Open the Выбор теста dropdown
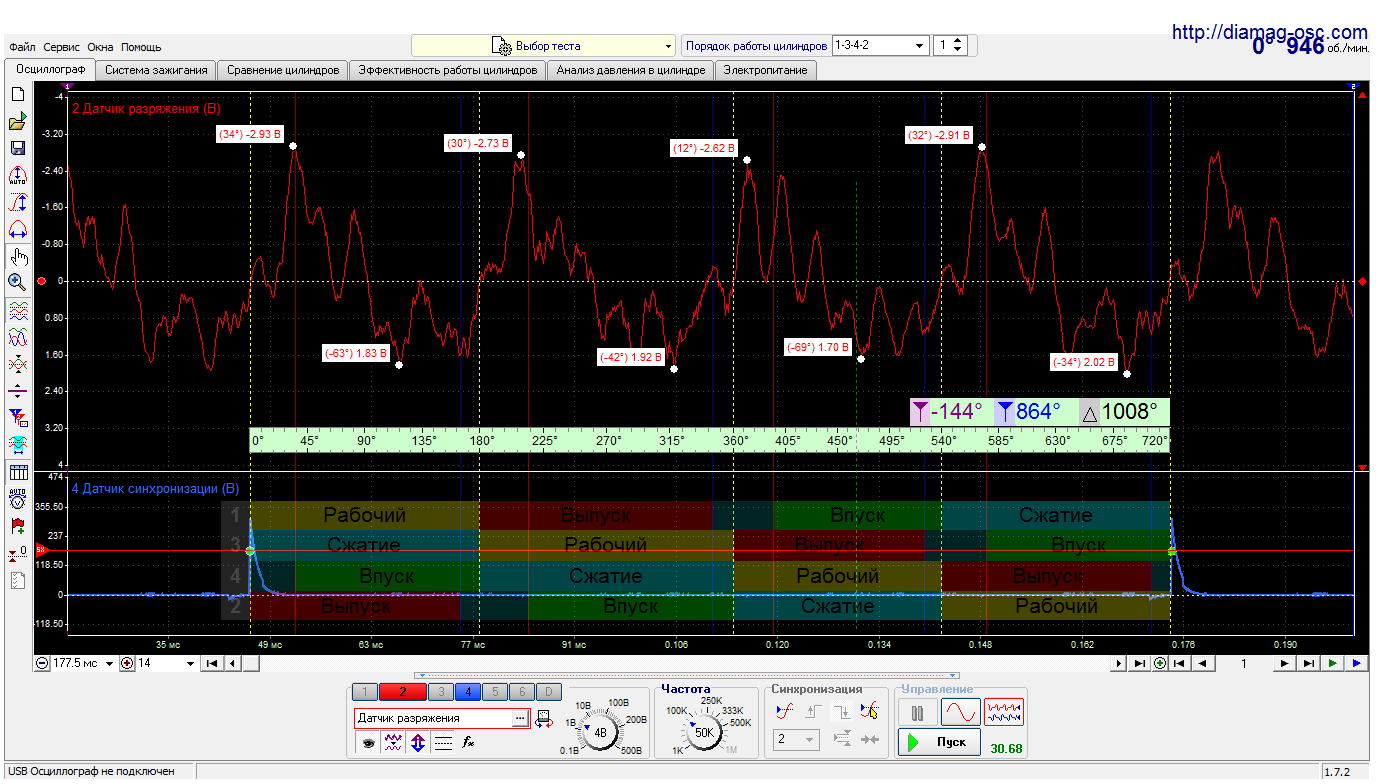Image resolution: width=1382 pixels, height=784 pixels. (x=543, y=45)
